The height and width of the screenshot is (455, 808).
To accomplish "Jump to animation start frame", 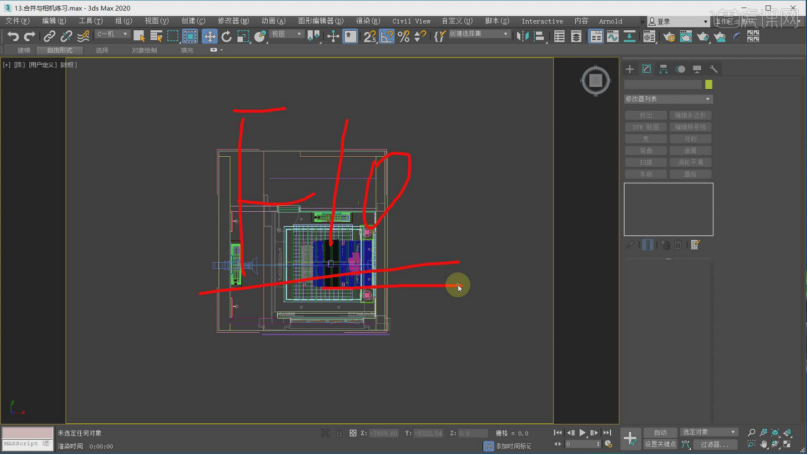I will click(558, 433).
